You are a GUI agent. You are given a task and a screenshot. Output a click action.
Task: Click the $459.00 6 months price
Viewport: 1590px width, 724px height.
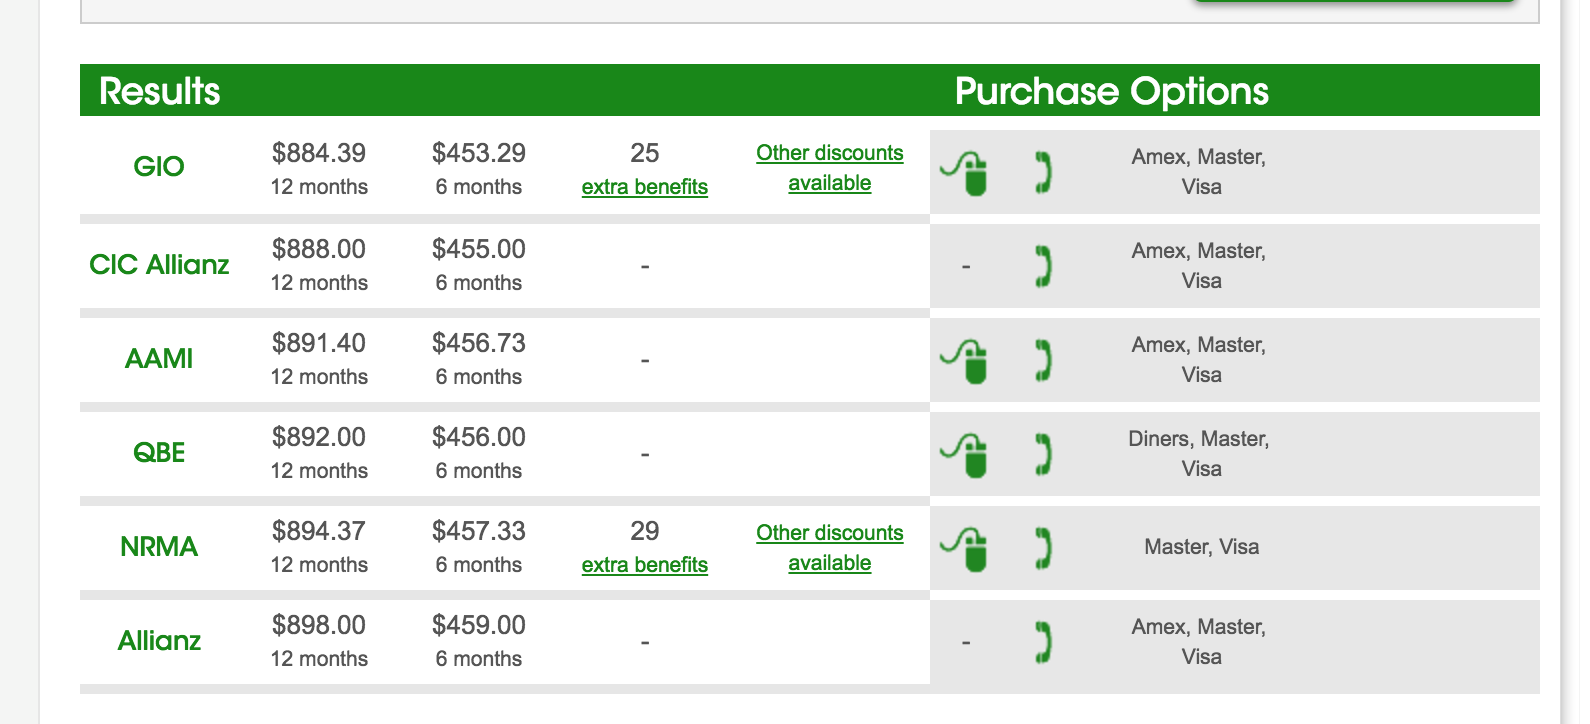[x=479, y=625]
